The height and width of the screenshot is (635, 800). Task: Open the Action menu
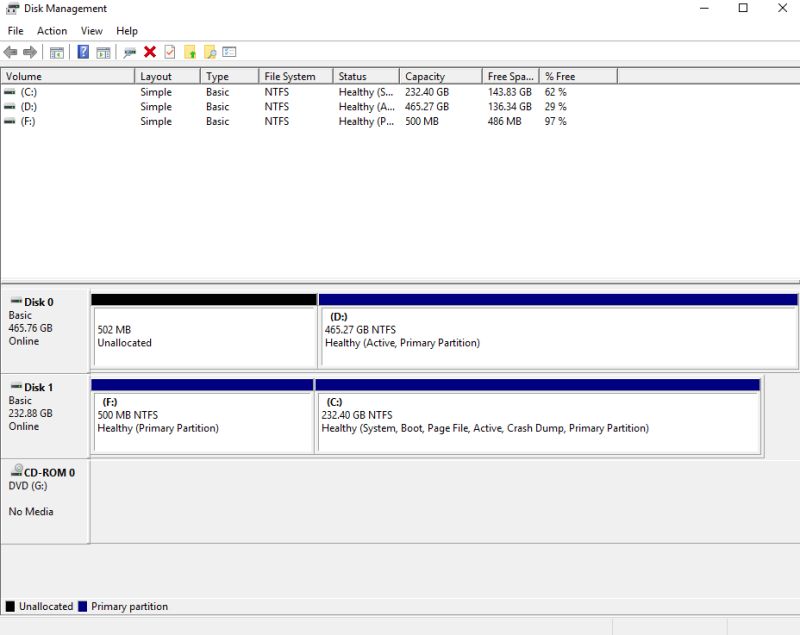coord(52,30)
